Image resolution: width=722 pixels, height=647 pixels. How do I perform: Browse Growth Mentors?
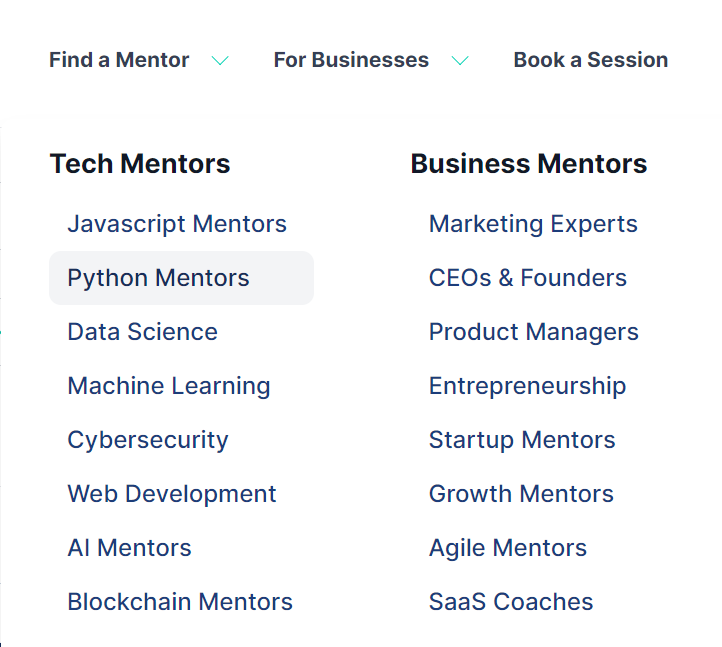coord(521,494)
